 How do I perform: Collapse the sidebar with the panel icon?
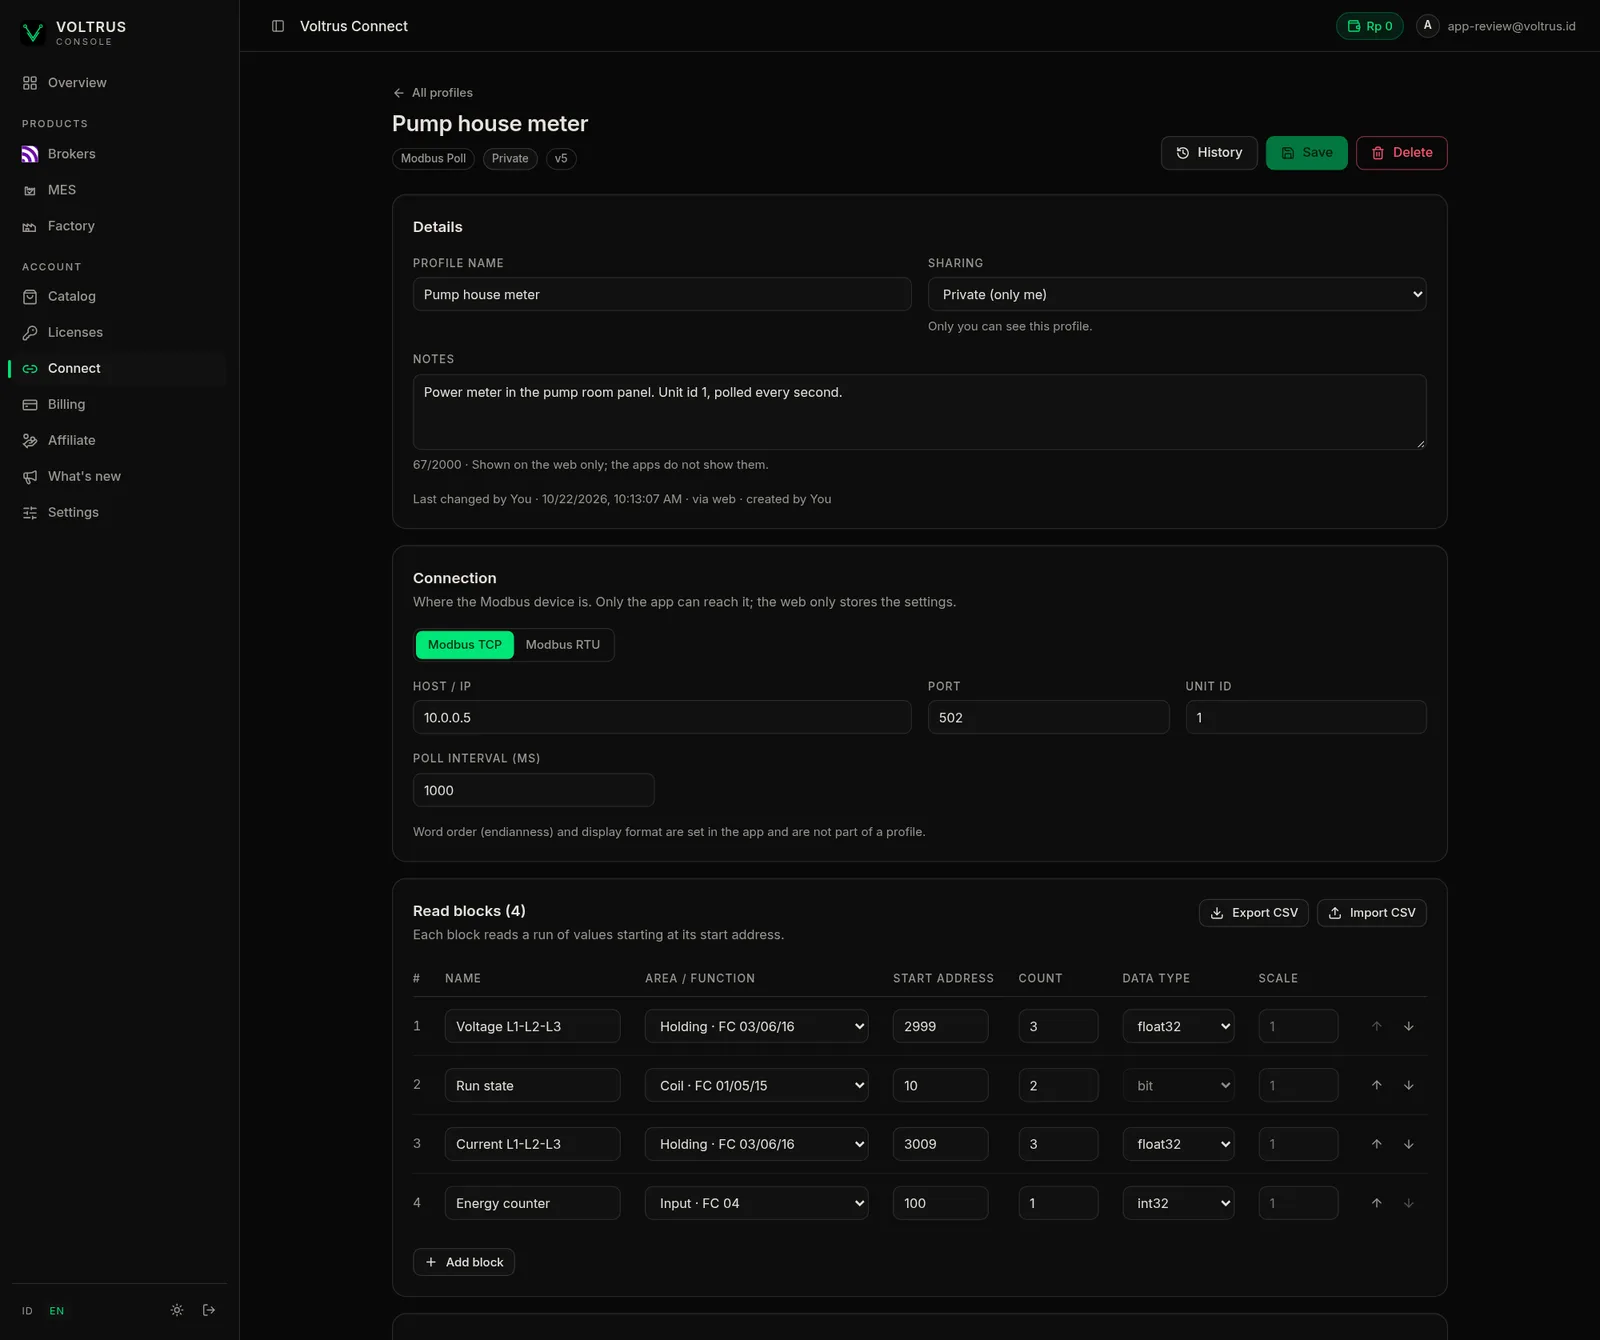(278, 26)
